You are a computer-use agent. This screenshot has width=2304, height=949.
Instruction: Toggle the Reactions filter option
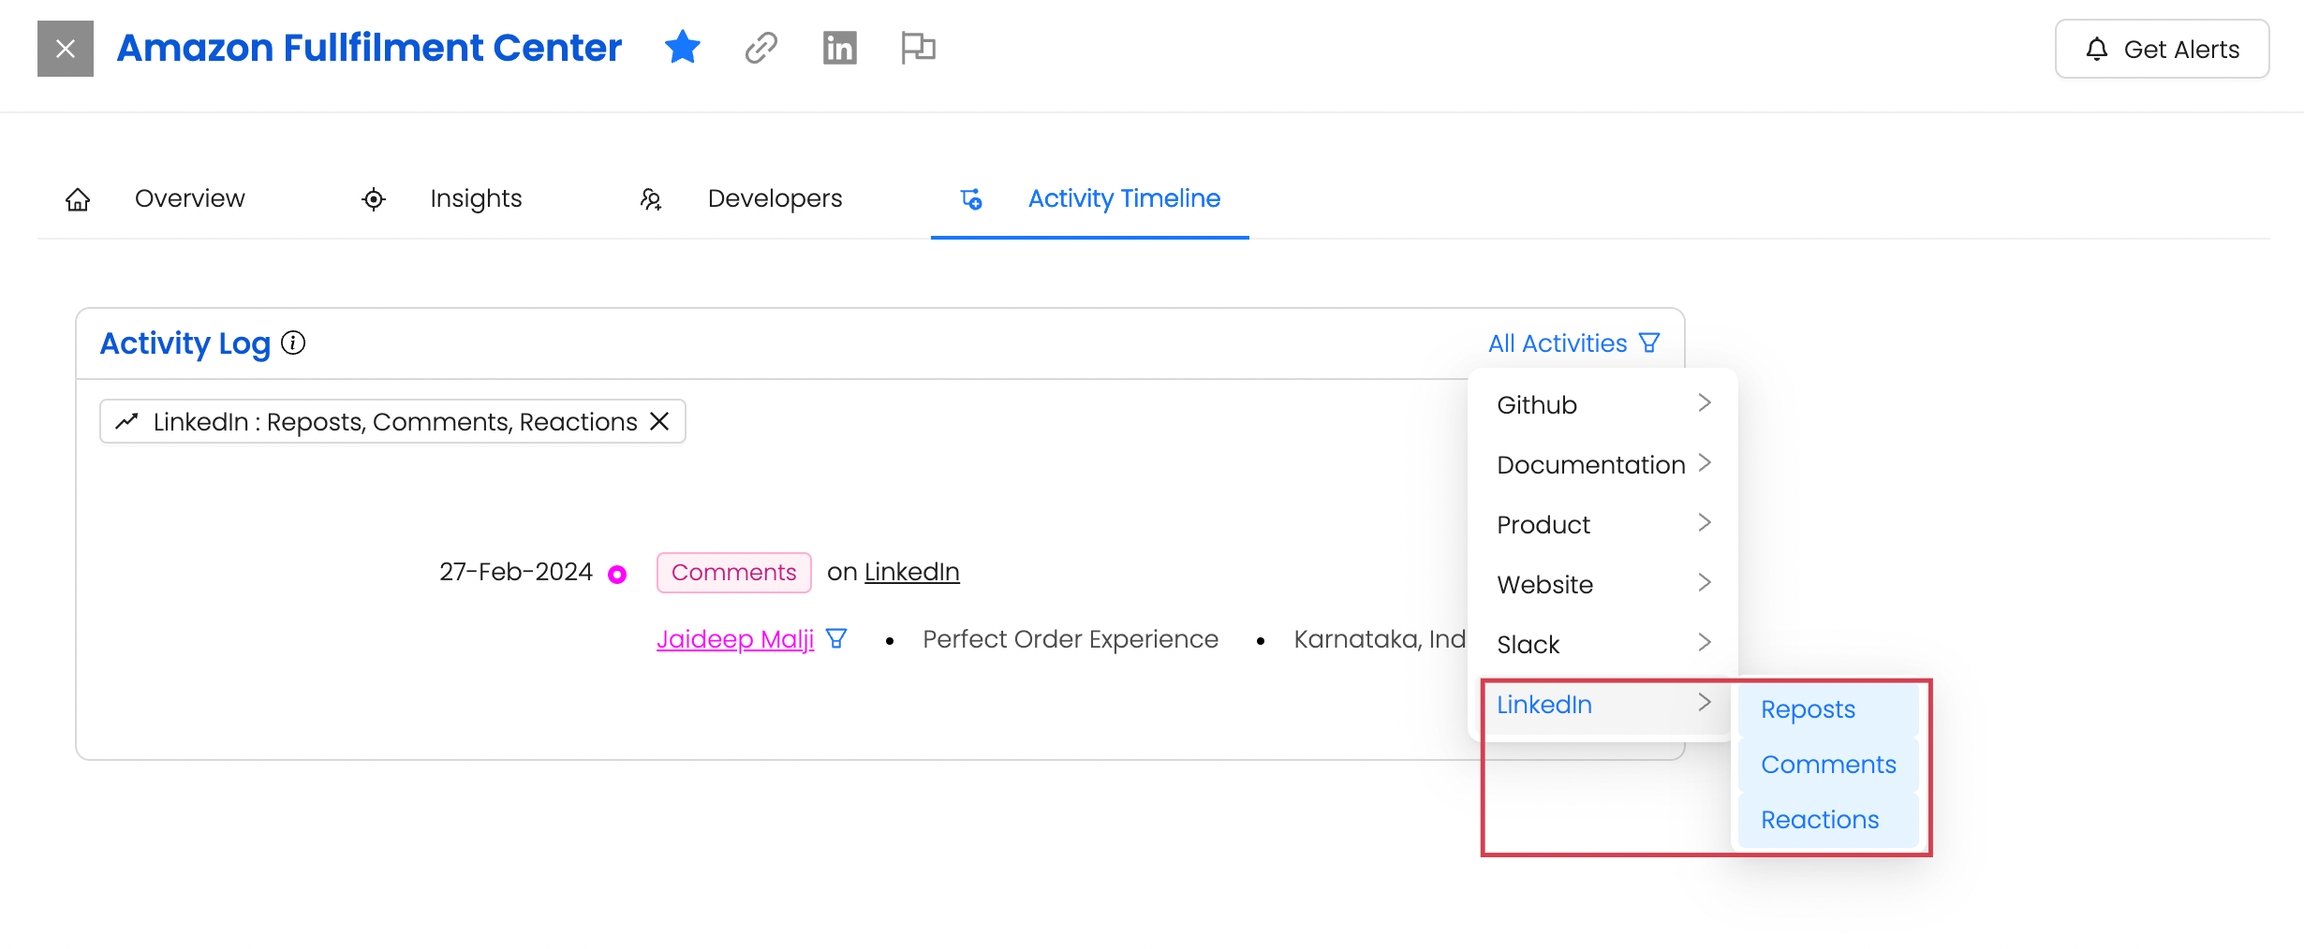coord(1819,819)
